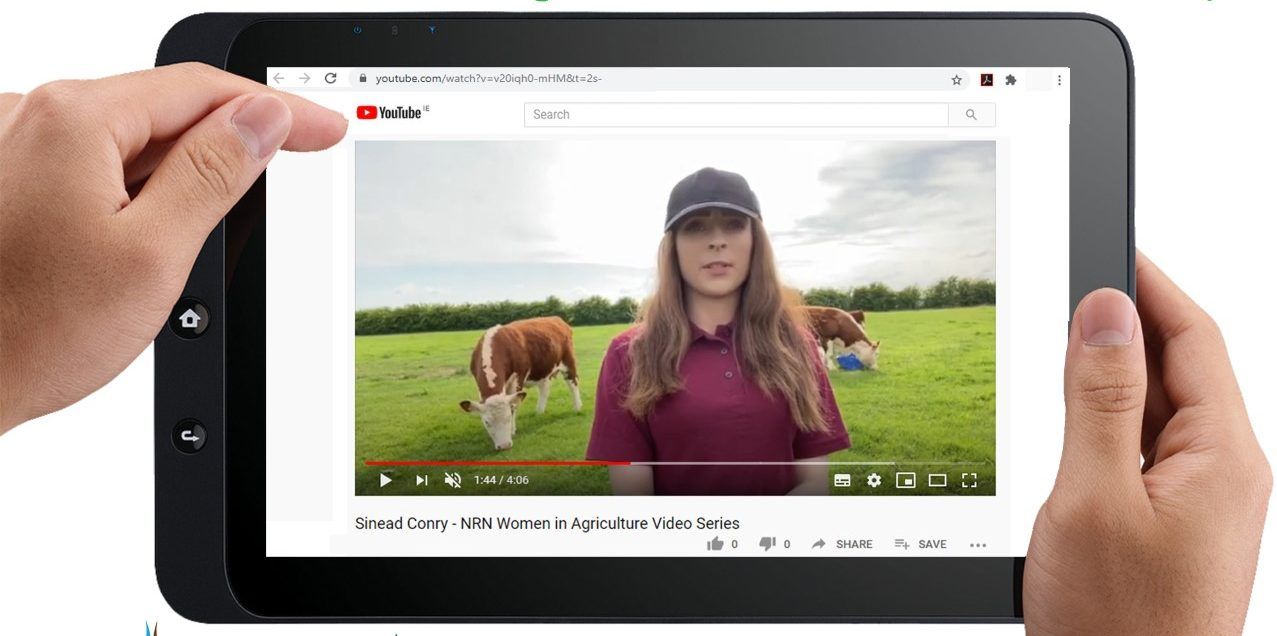Image resolution: width=1277 pixels, height=636 pixels.
Task: Click the Sinead Conry video title
Action: click(547, 523)
